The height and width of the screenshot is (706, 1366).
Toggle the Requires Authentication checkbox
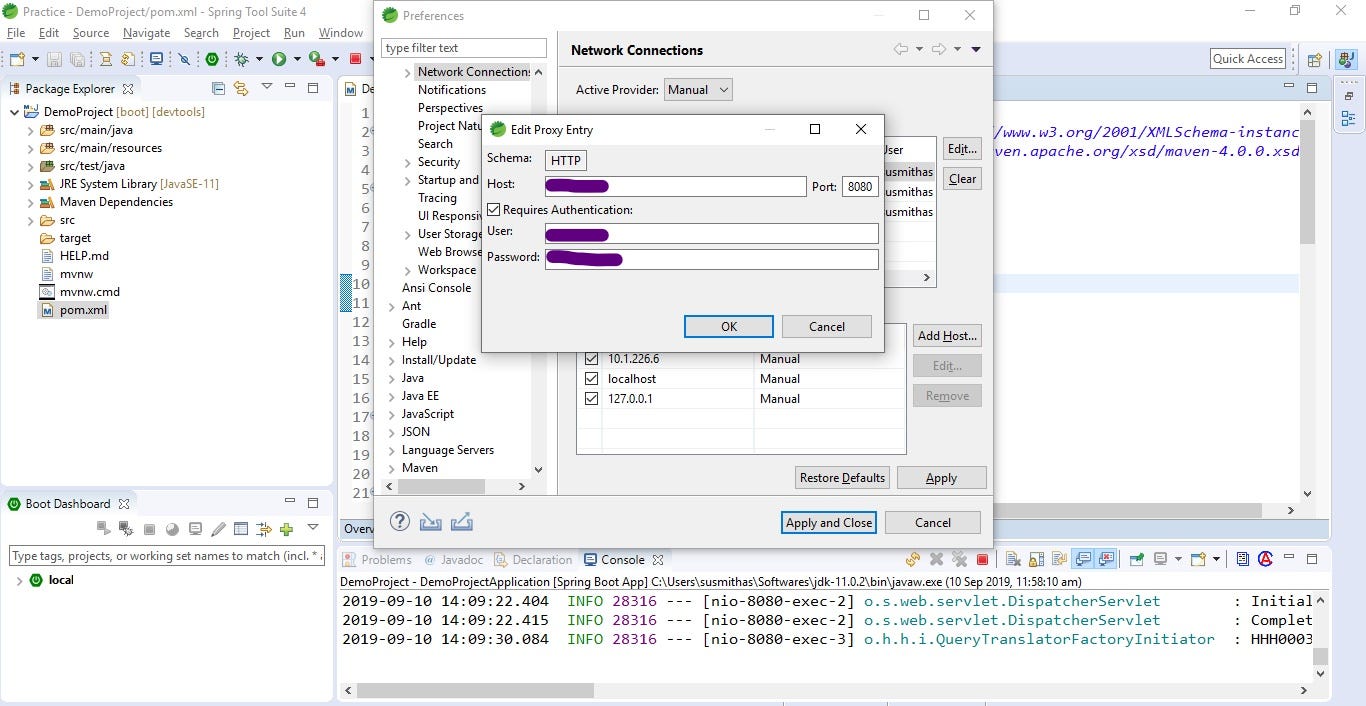click(493, 210)
